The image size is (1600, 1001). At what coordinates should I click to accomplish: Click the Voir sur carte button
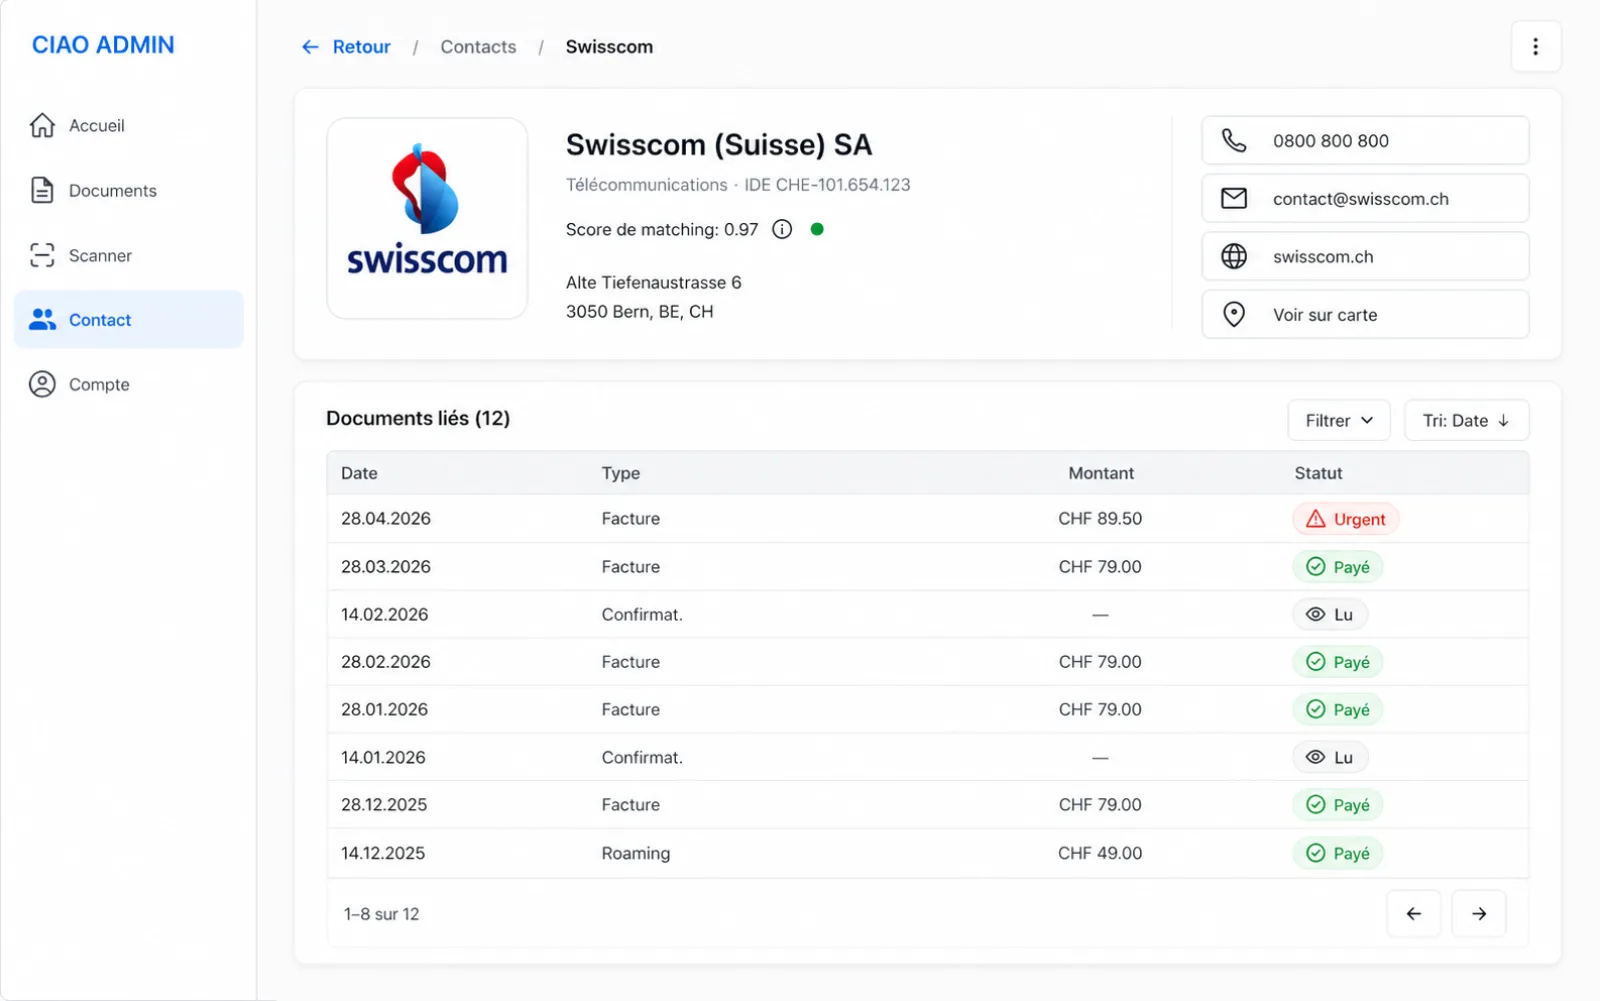point(1365,315)
